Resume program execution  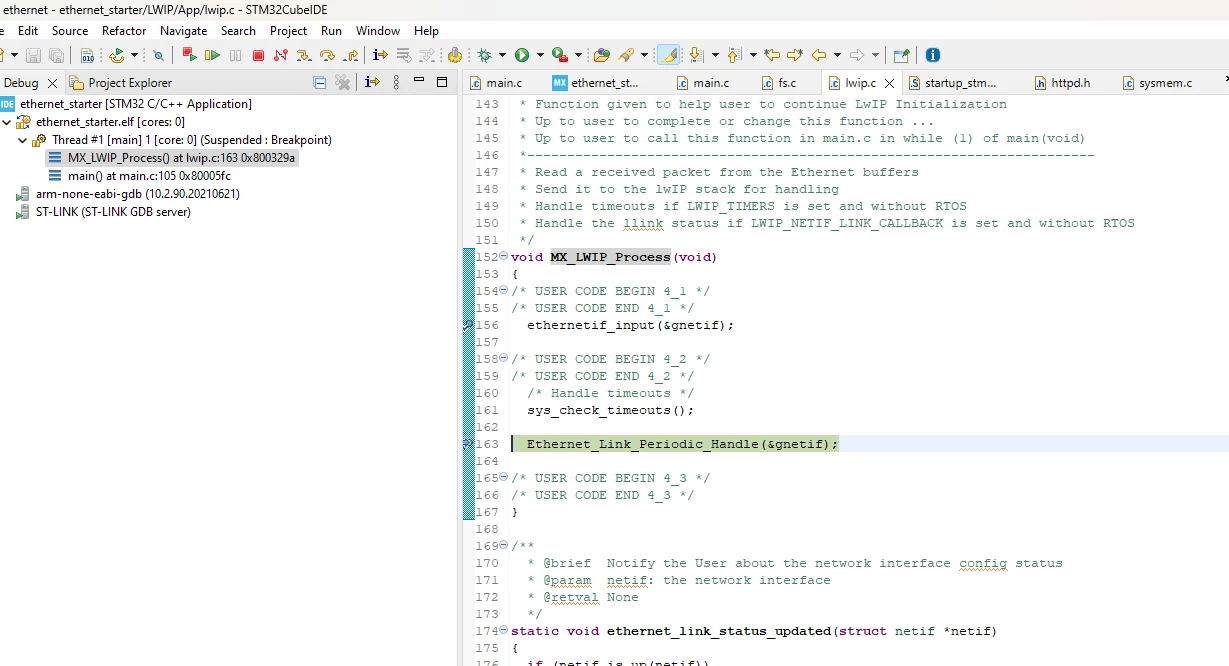(212, 55)
